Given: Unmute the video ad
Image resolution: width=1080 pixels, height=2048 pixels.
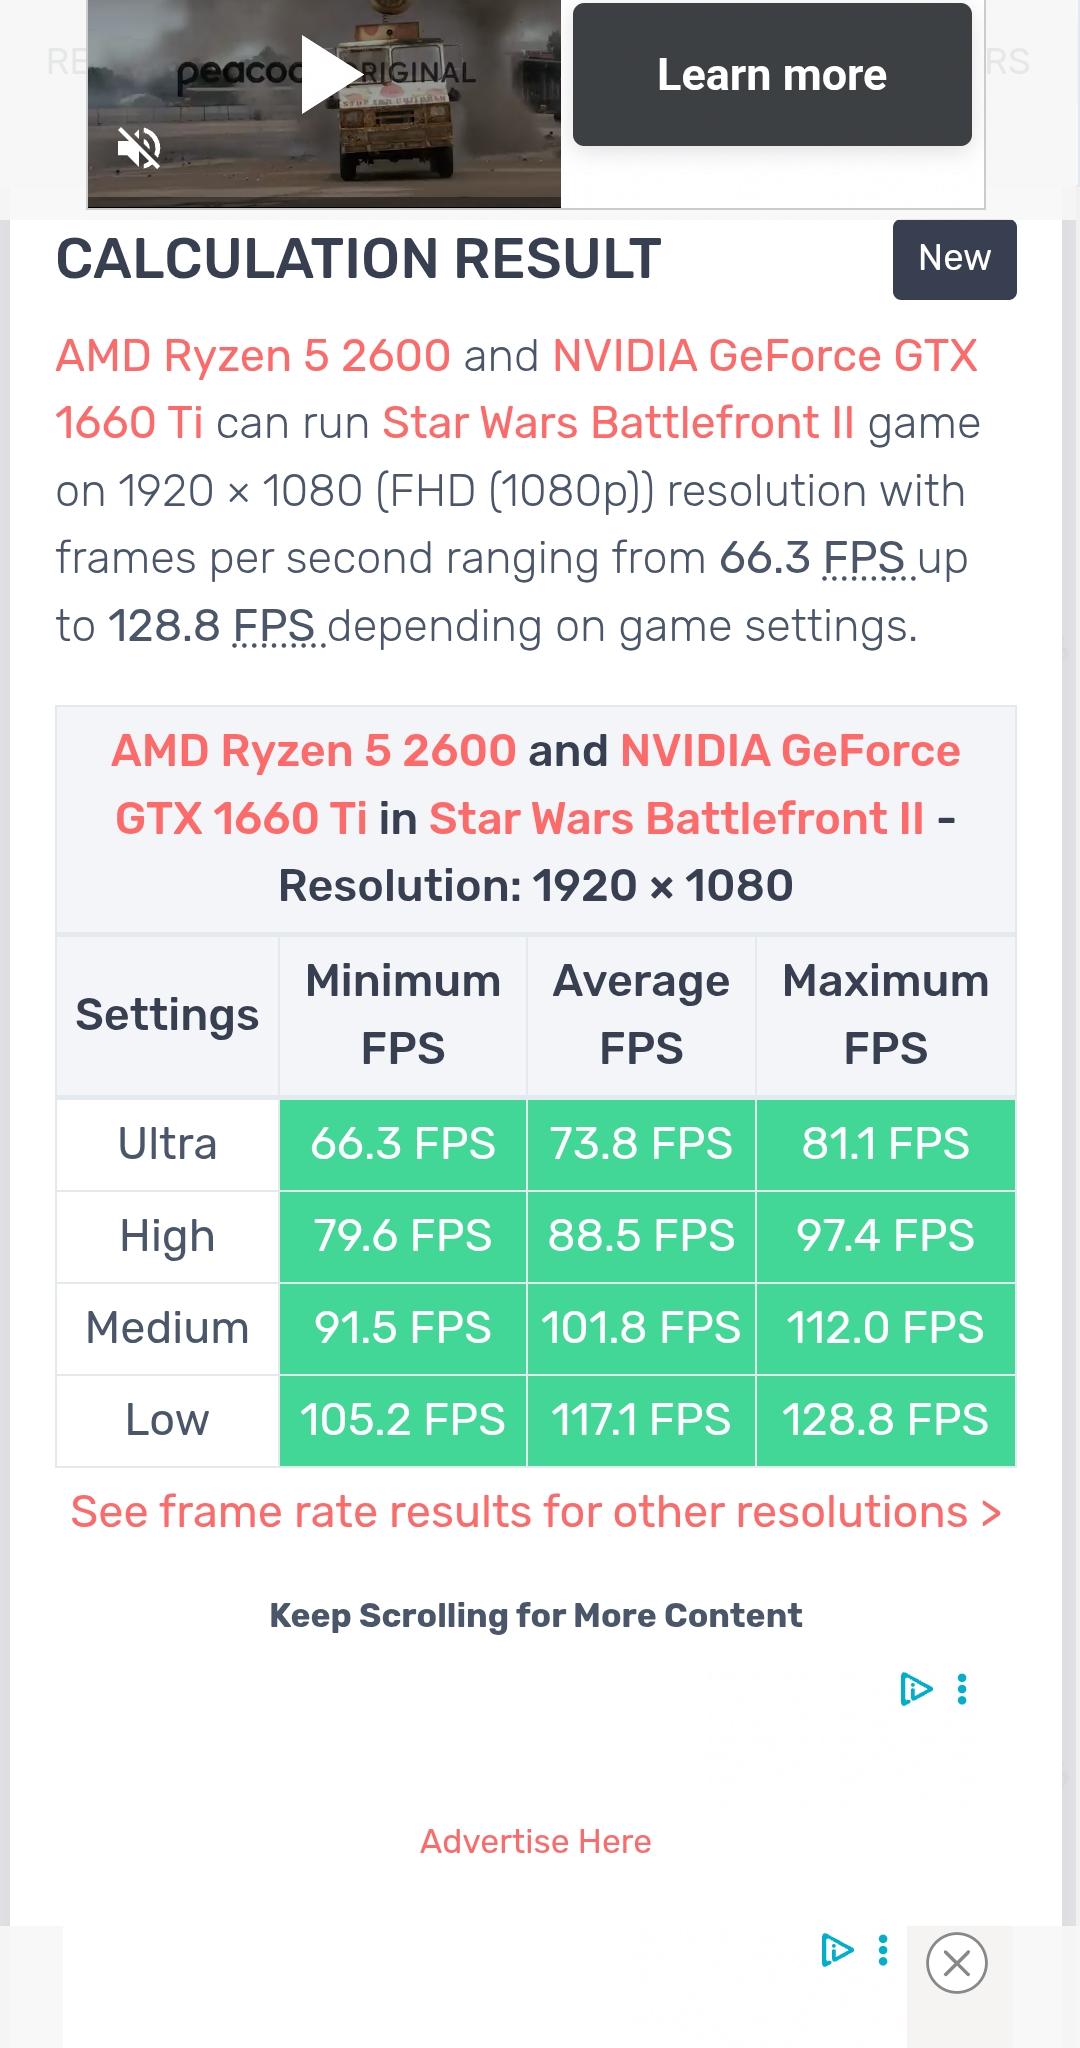Looking at the screenshot, I should [x=140, y=148].
